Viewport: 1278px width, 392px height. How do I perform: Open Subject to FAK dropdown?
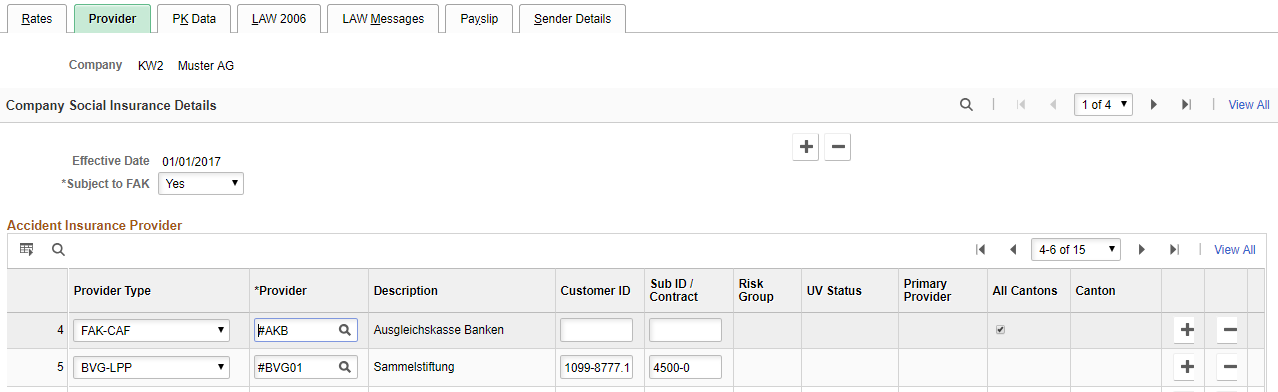pos(201,184)
